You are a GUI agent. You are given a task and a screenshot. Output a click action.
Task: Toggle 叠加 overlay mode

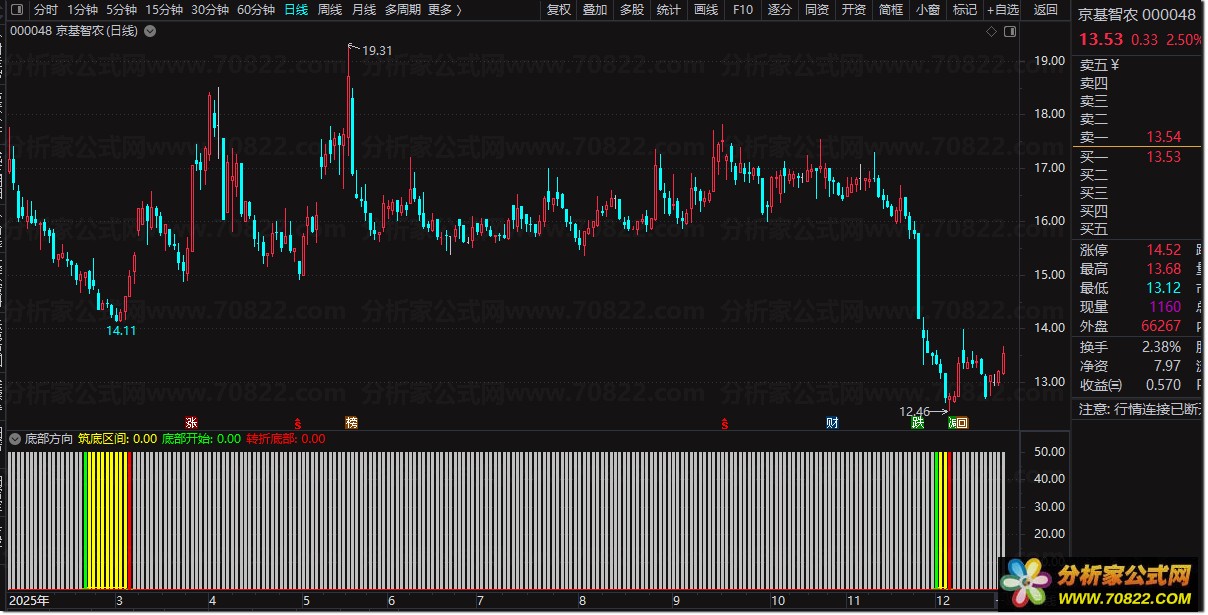[595, 10]
